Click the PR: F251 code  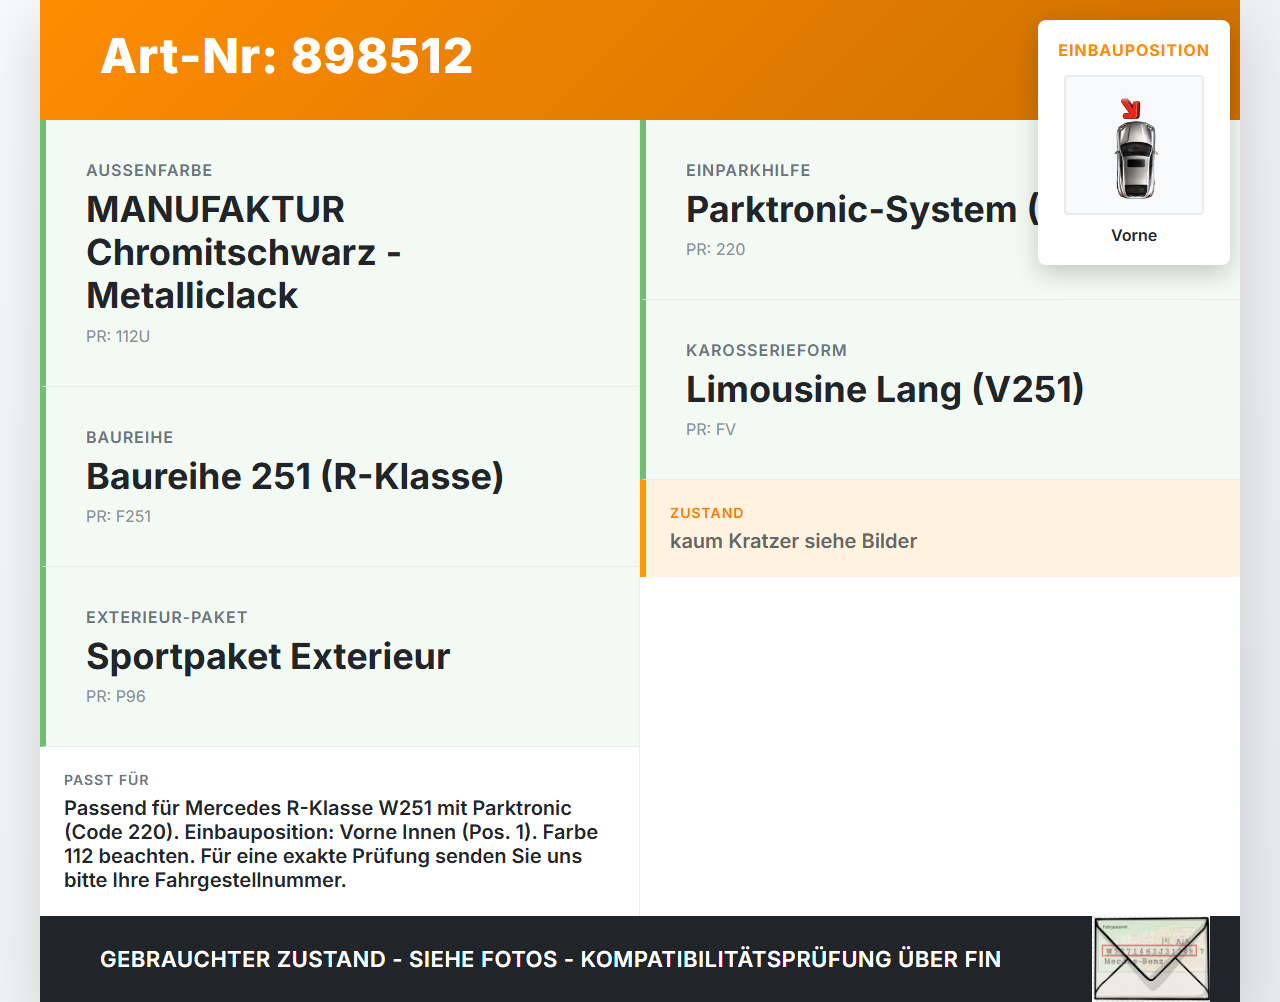119,516
